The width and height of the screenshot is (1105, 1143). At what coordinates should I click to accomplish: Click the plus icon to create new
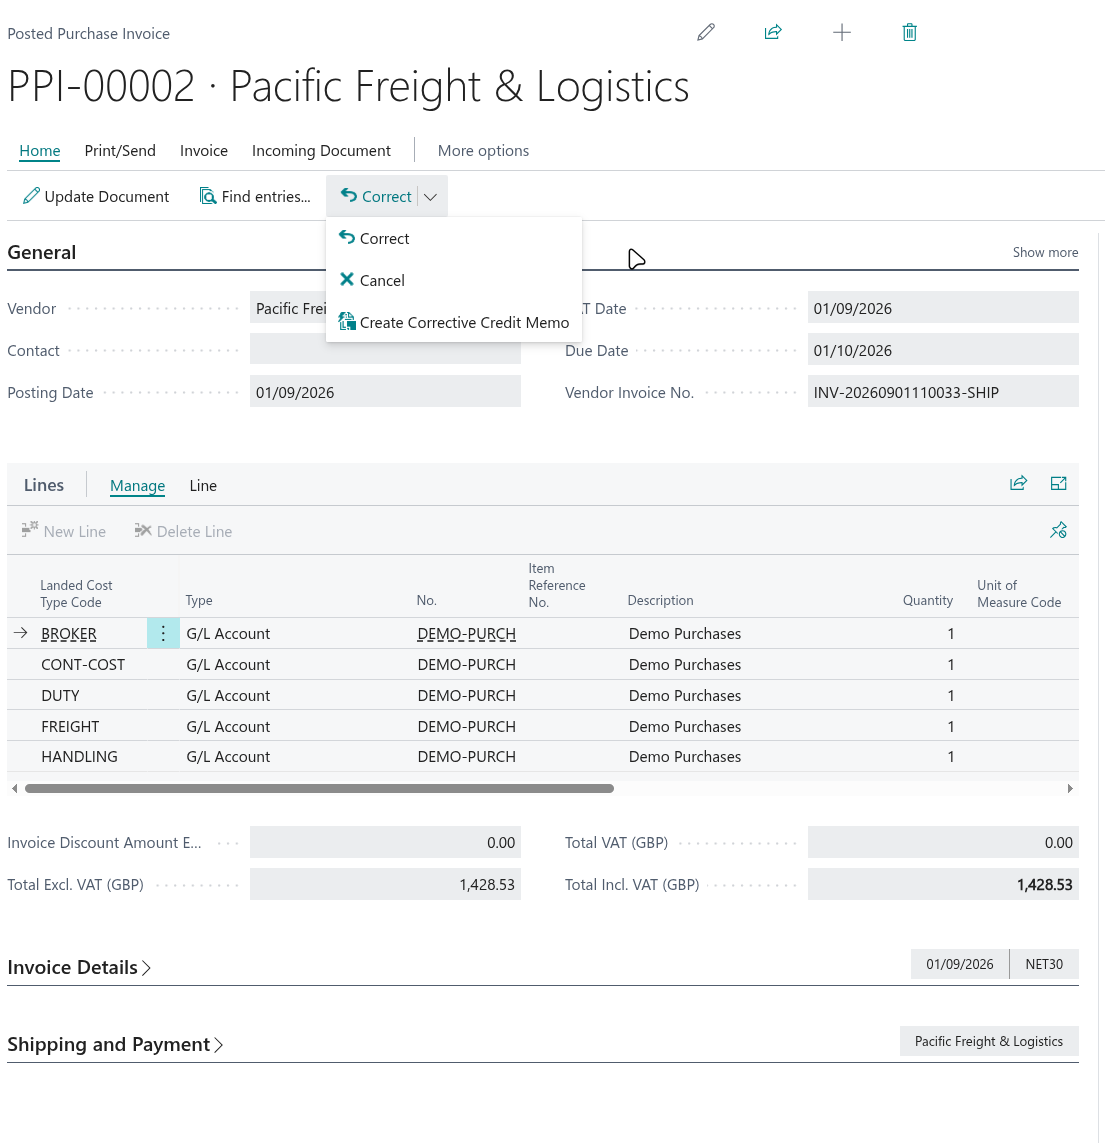point(841,32)
